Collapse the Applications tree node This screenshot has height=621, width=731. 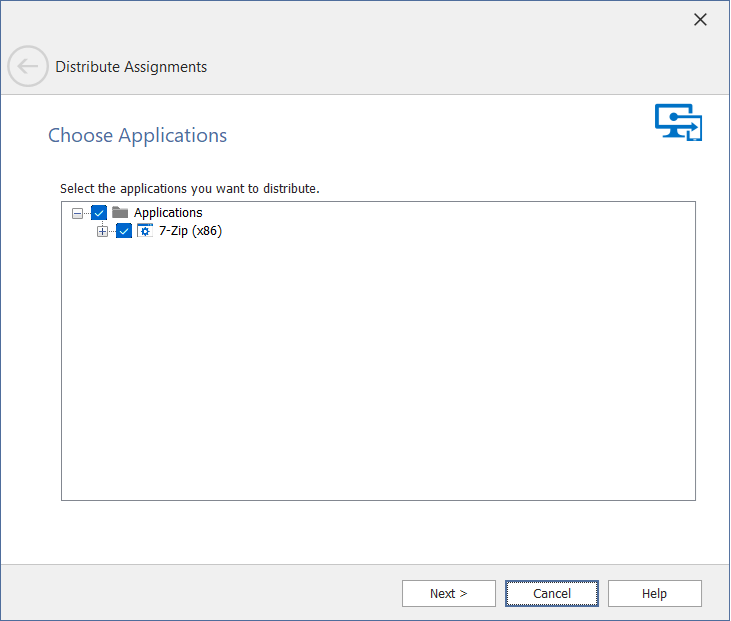click(x=78, y=213)
